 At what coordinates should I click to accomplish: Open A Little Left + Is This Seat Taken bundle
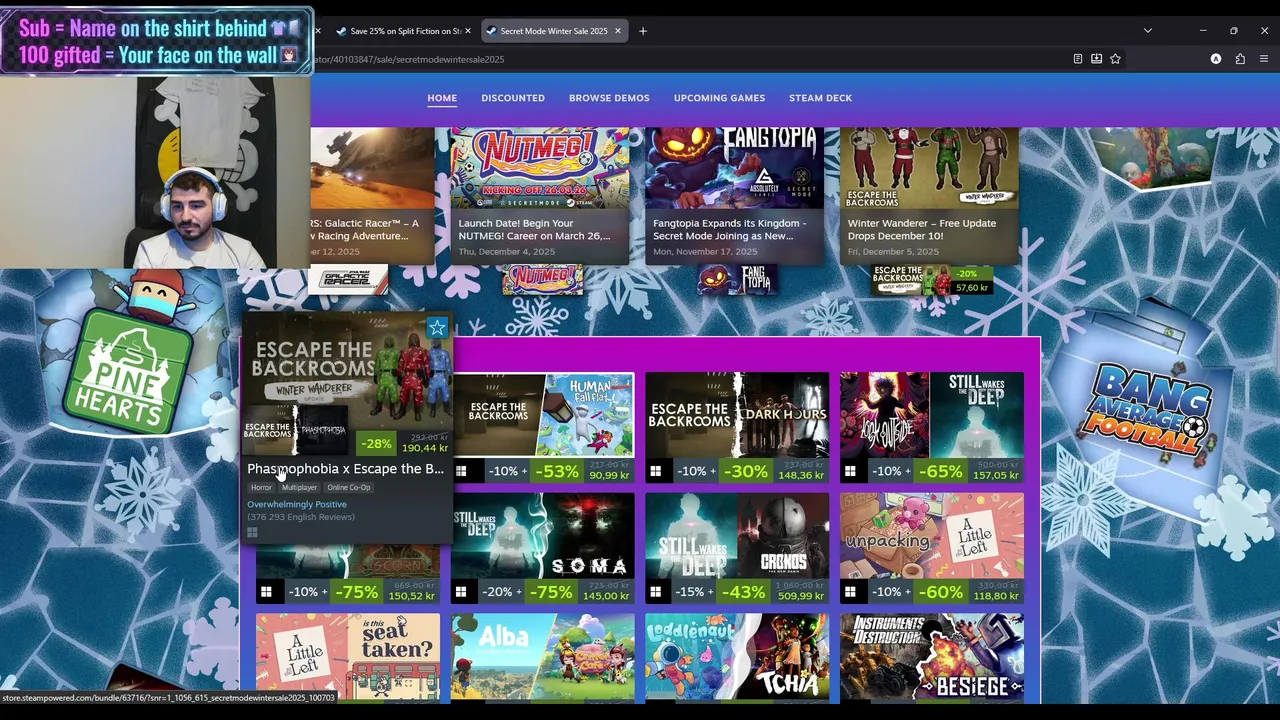coord(348,656)
